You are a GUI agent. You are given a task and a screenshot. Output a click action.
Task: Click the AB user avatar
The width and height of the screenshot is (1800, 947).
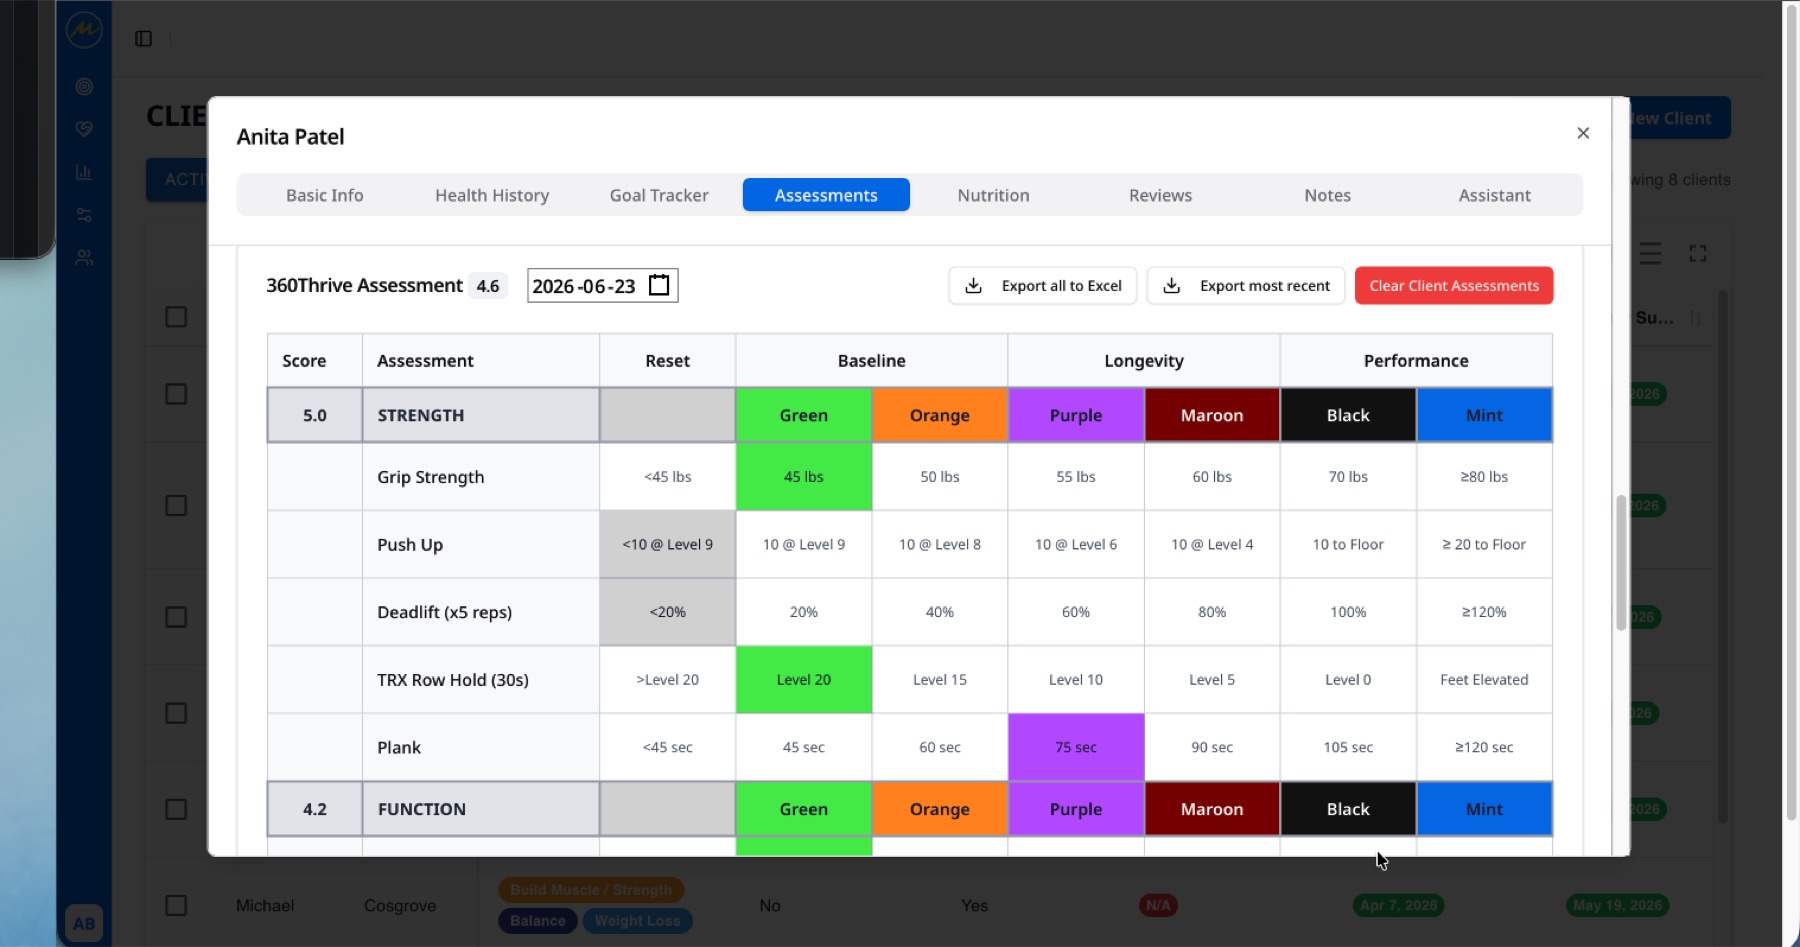(x=84, y=923)
